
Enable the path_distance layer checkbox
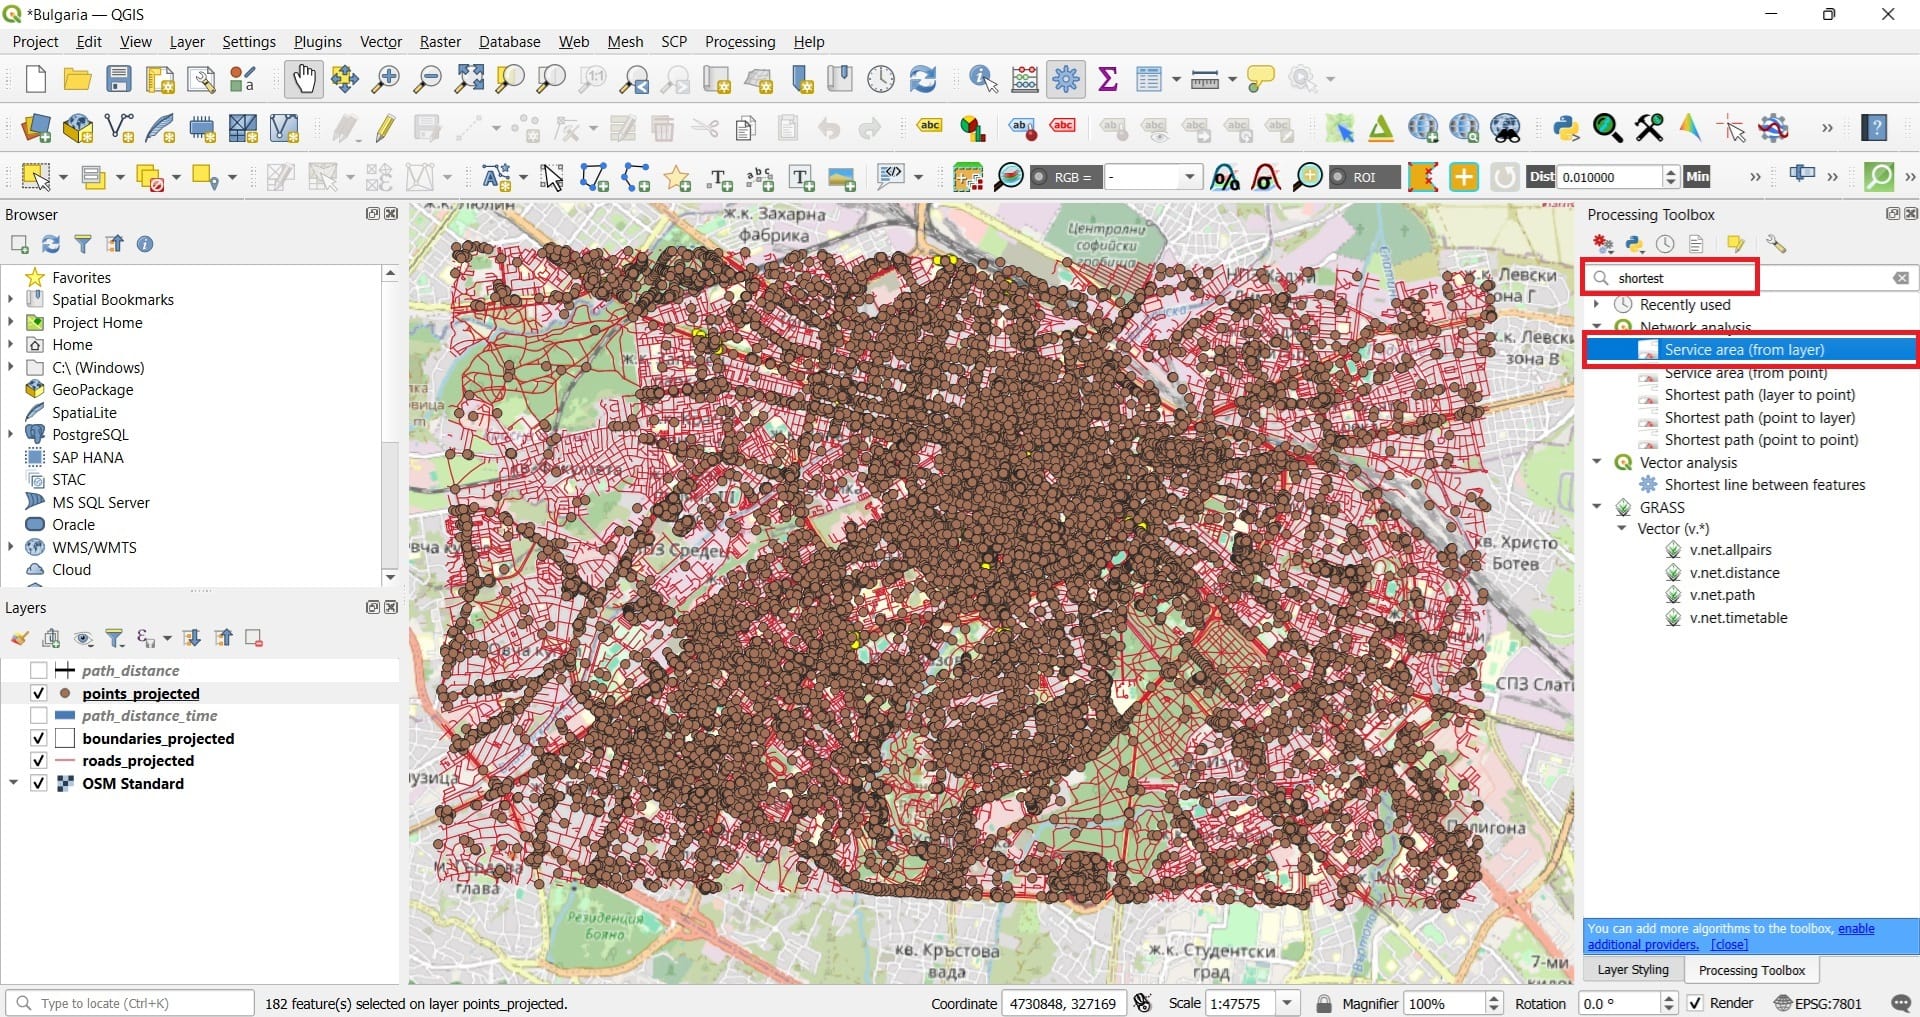click(x=39, y=670)
